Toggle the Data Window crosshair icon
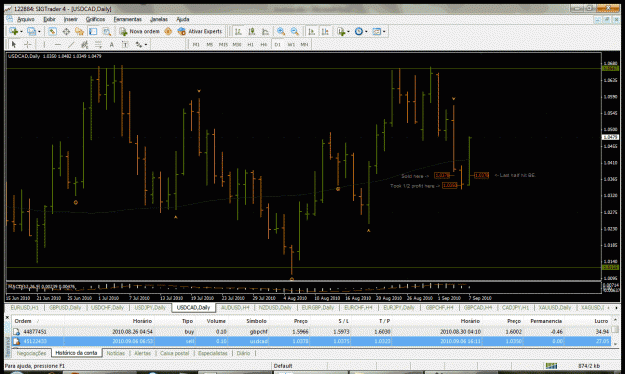Screen dimensions: 625x374 [x=66, y=31]
